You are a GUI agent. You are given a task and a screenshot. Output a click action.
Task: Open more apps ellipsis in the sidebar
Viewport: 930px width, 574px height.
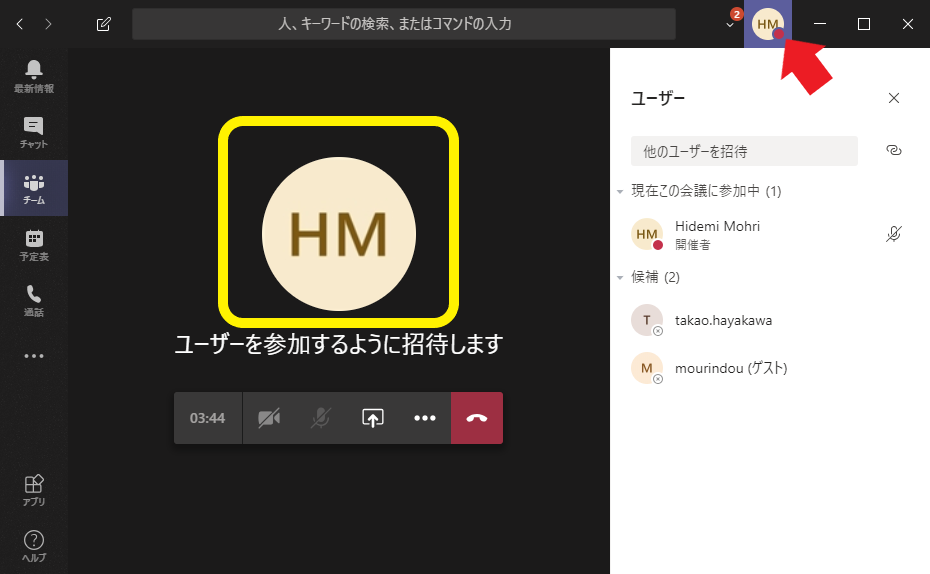pos(34,356)
